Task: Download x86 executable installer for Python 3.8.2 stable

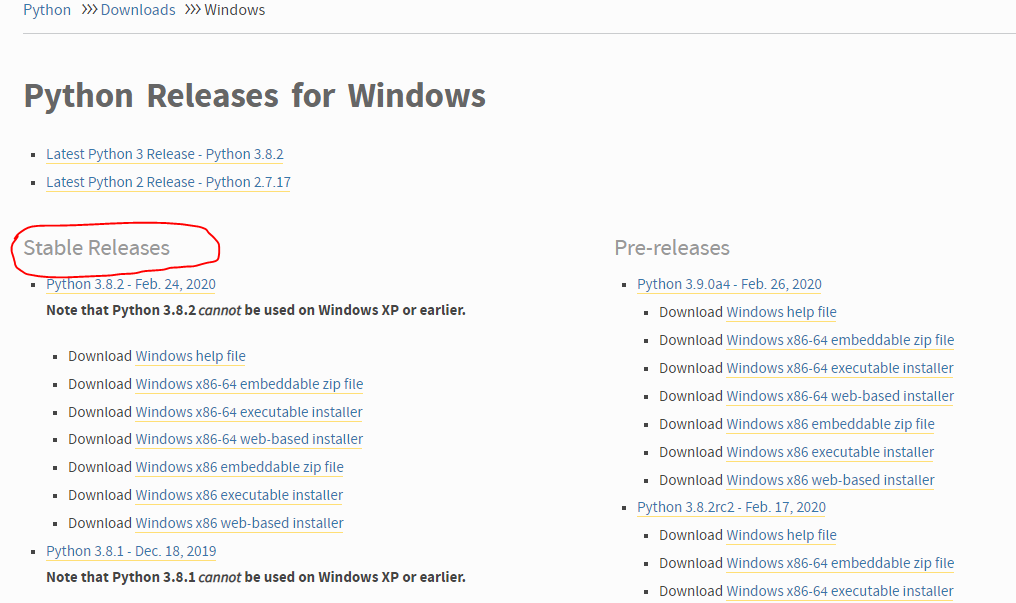Action: coord(239,495)
